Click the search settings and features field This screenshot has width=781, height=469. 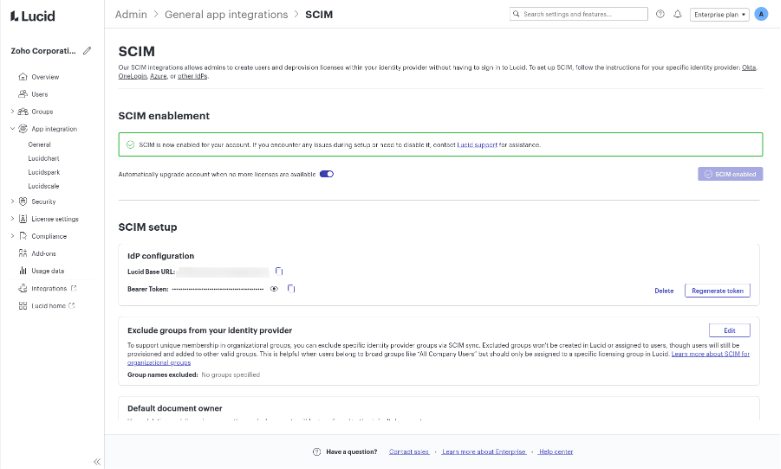click(x=578, y=14)
